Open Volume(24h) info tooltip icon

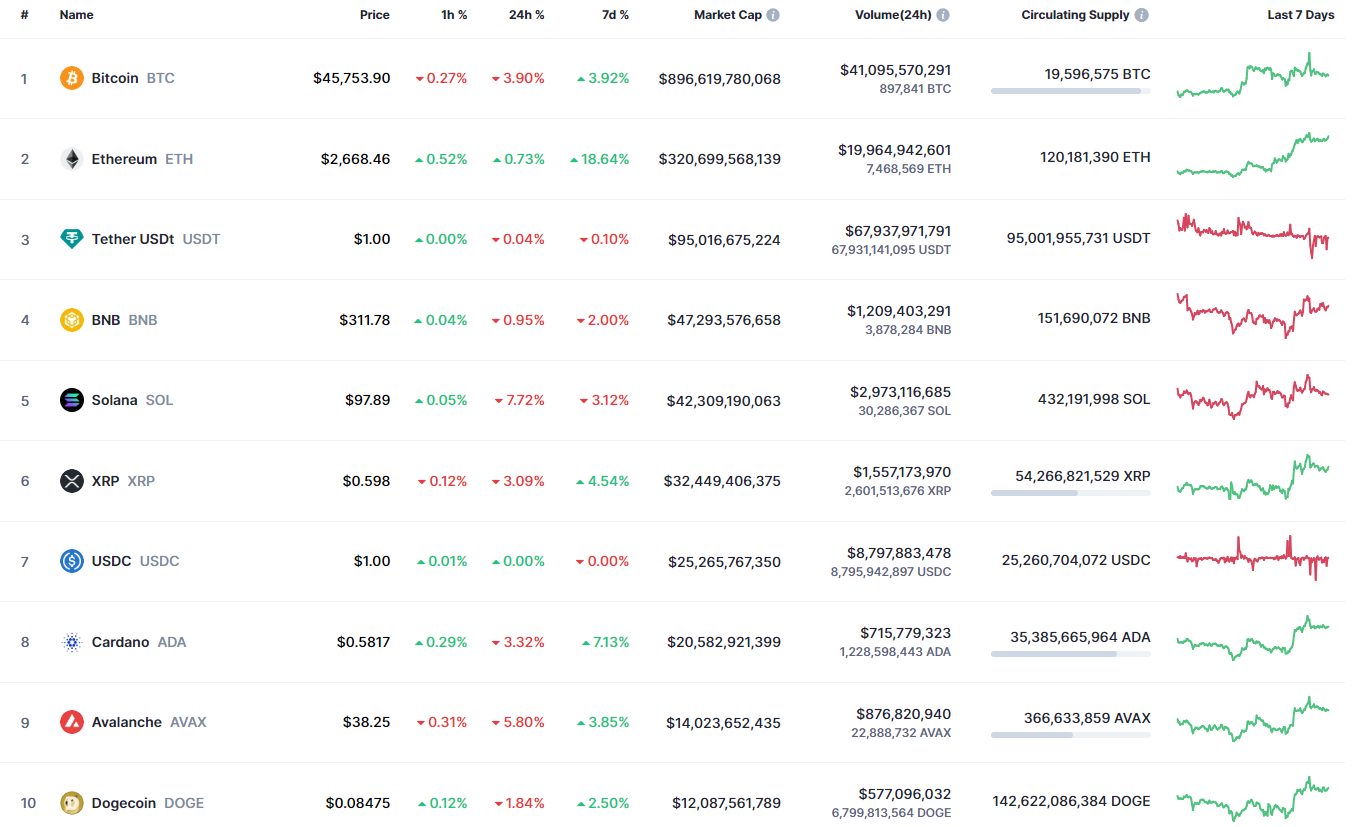coord(943,16)
